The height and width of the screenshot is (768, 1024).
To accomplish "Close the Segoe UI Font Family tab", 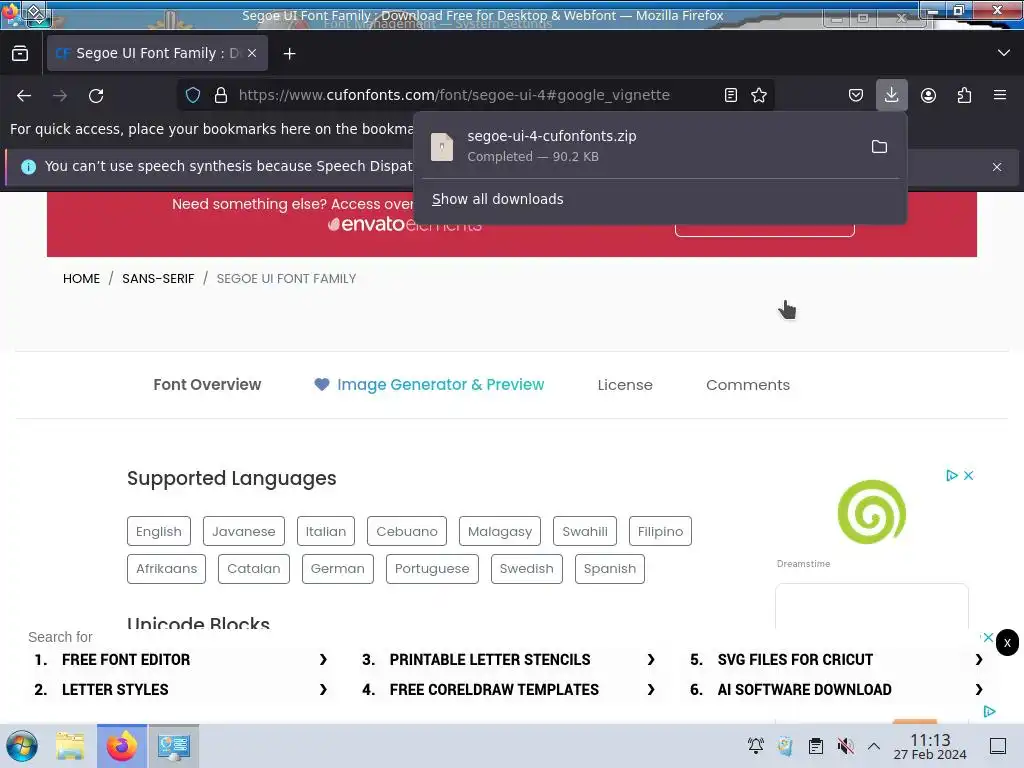I will pyautogui.click(x=252, y=53).
